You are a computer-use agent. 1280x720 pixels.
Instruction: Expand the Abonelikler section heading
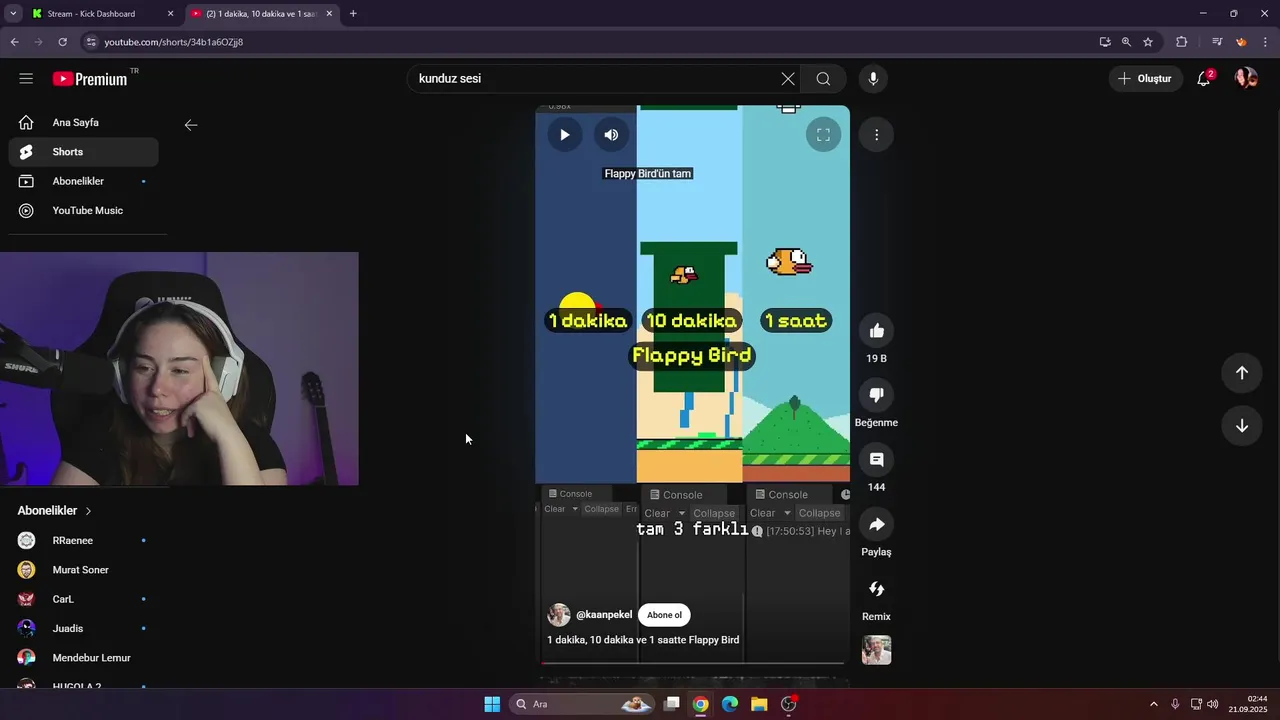(55, 511)
